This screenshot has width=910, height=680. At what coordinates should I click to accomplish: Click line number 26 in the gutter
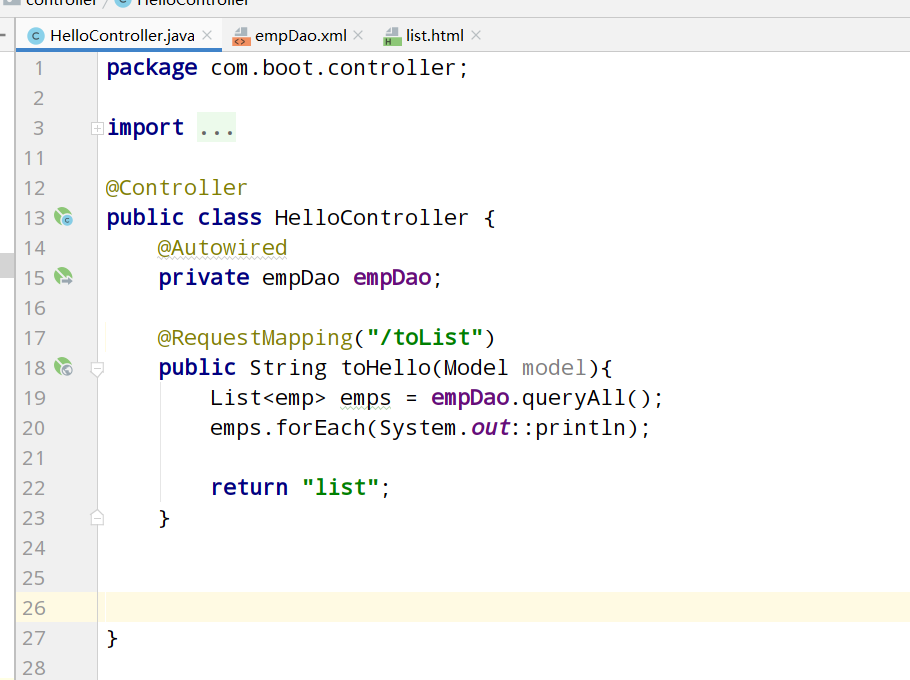point(34,608)
